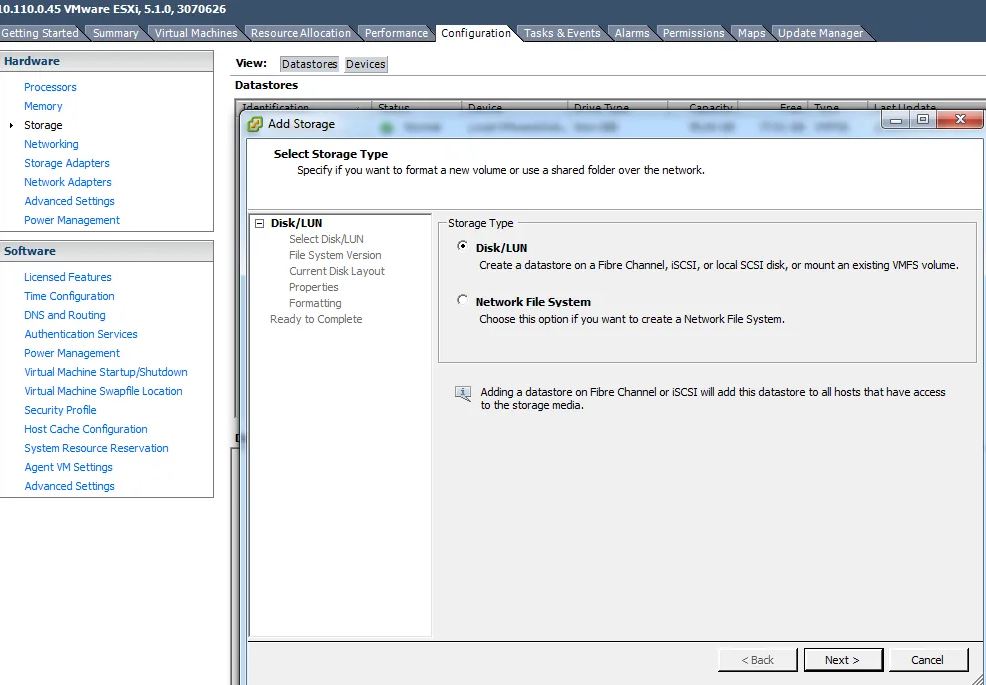The image size is (986, 685).
Task: Click the Add Storage dialog title icon
Action: tap(255, 124)
